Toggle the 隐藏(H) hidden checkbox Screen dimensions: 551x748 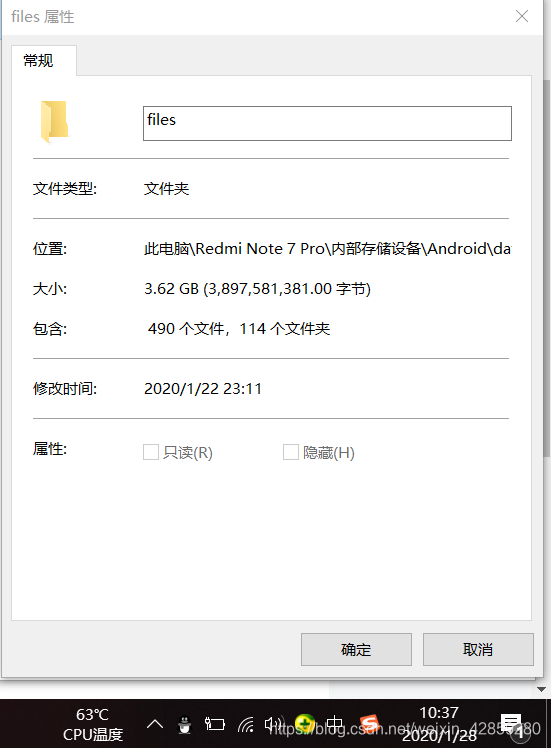pyautogui.click(x=291, y=452)
